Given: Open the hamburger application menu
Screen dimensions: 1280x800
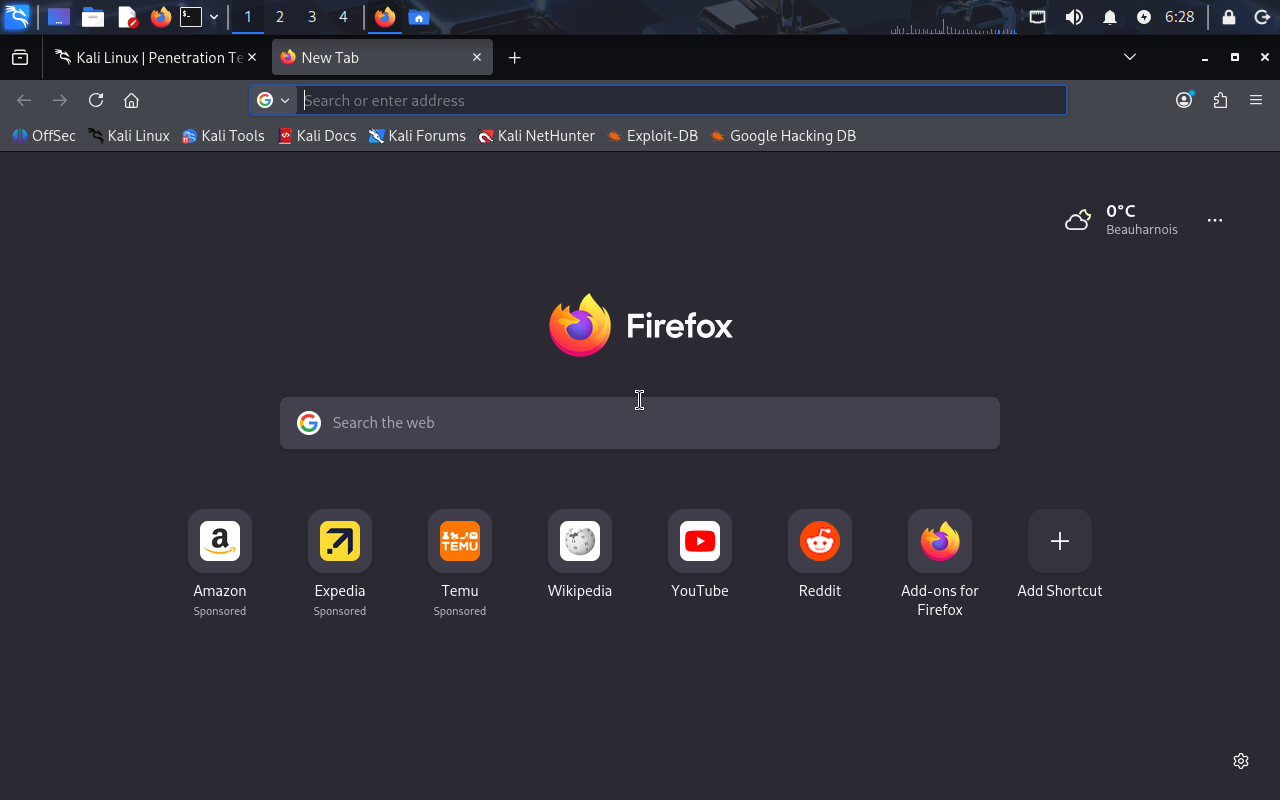Looking at the screenshot, I should tap(1256, 100).
